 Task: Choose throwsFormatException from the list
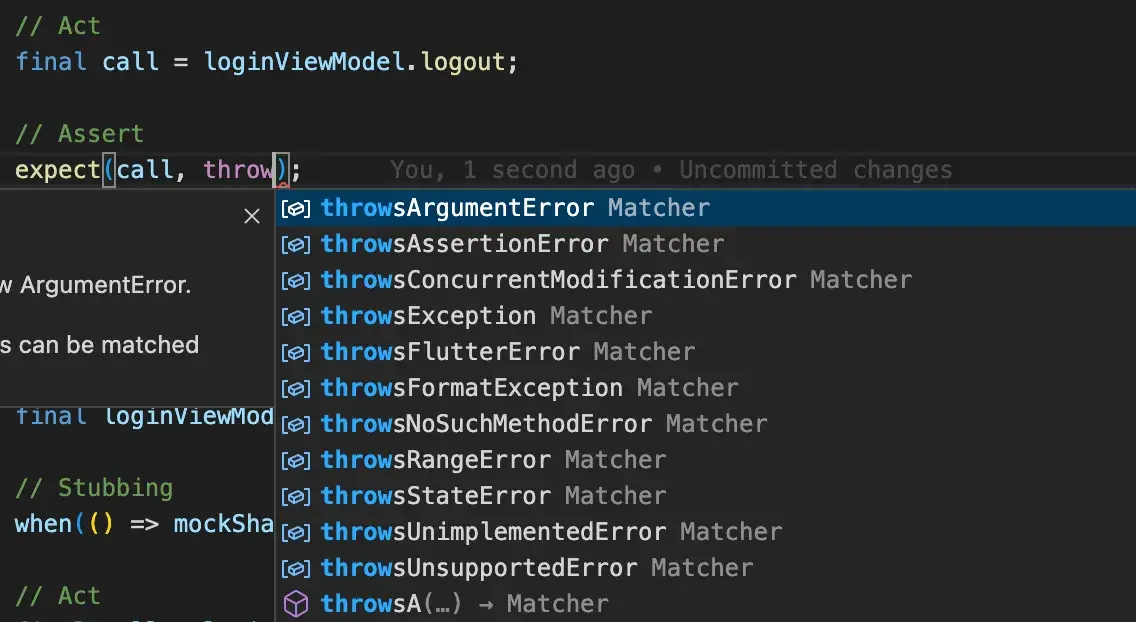click(x=706, y=388)
